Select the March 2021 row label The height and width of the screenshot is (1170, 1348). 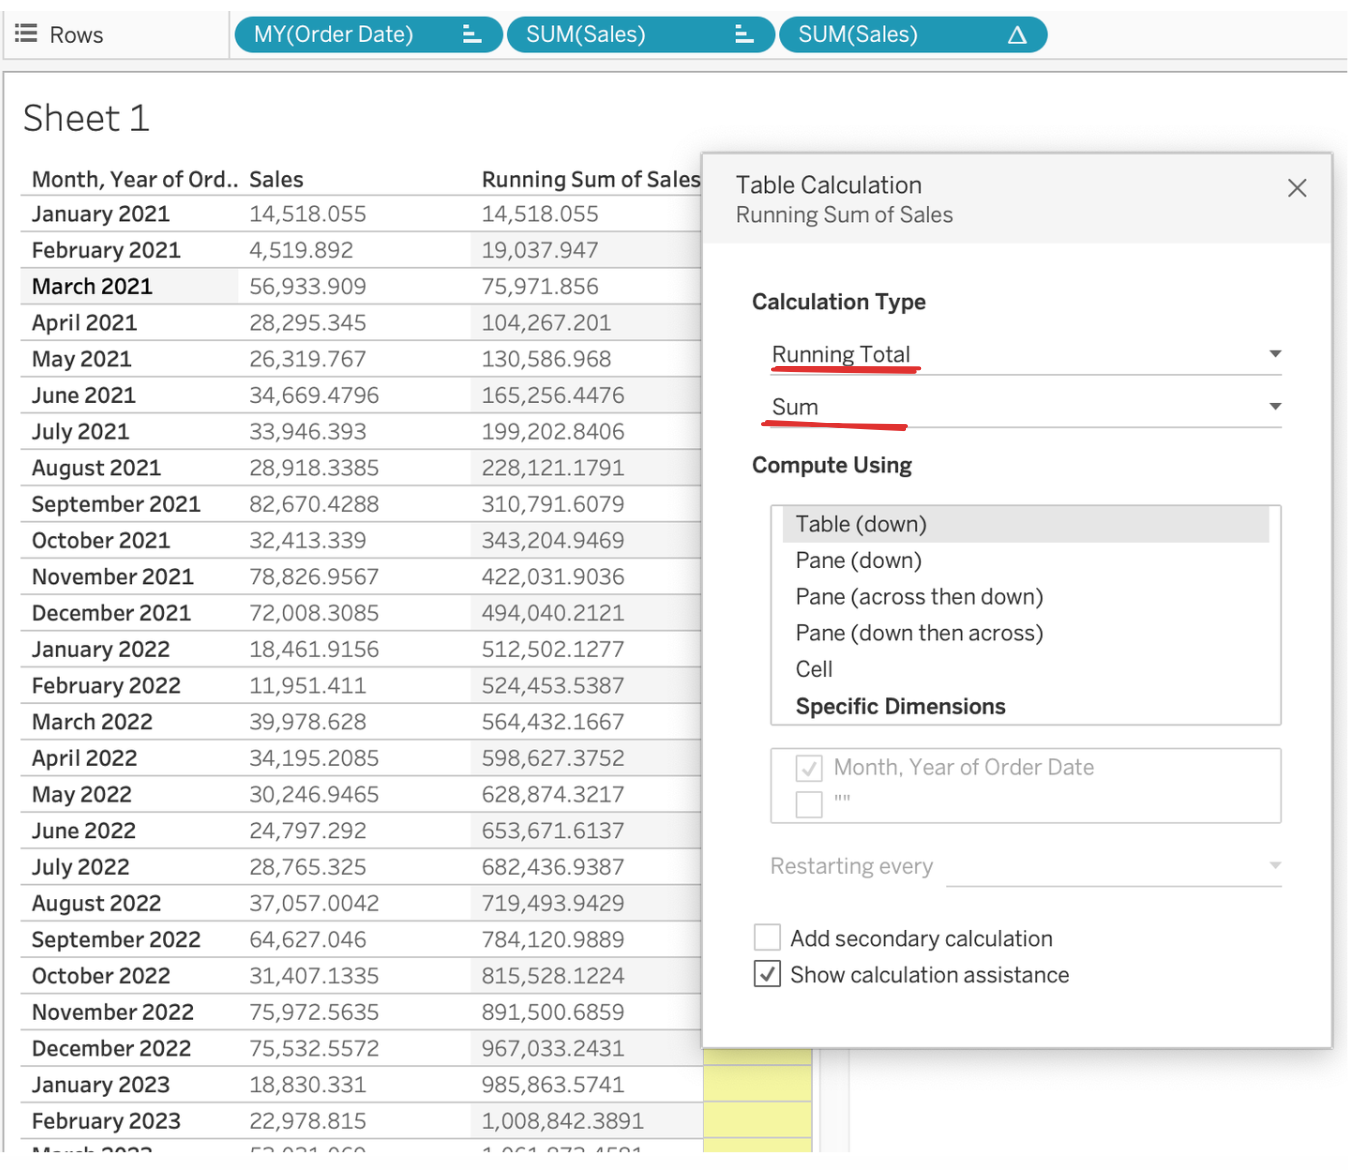[92, 287]
